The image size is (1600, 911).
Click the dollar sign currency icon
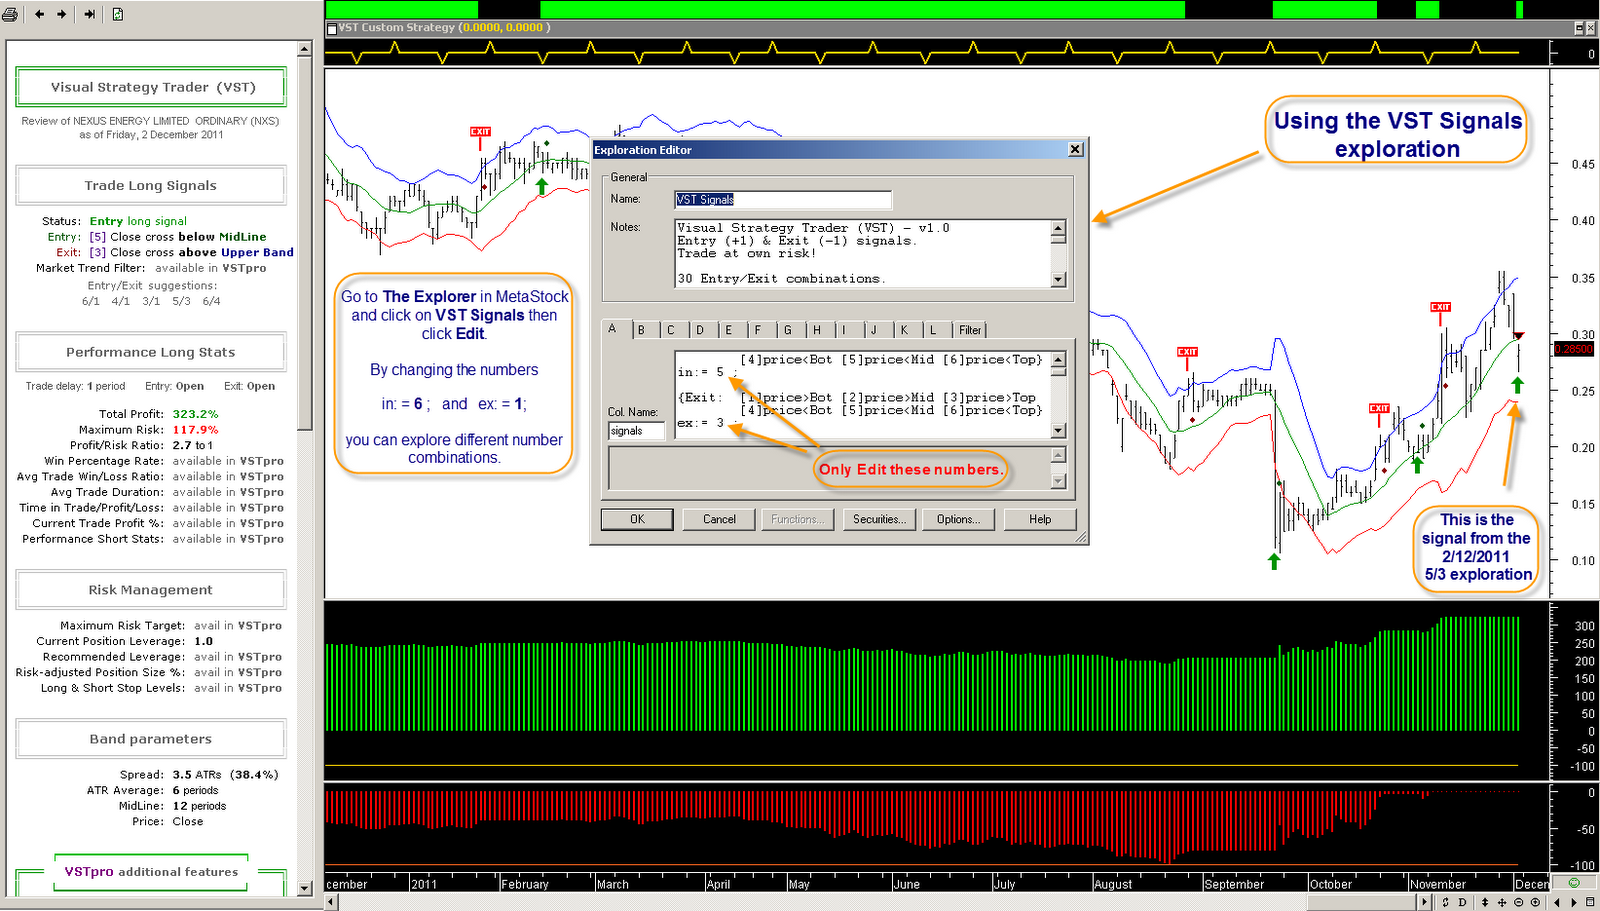(1446, 901)
